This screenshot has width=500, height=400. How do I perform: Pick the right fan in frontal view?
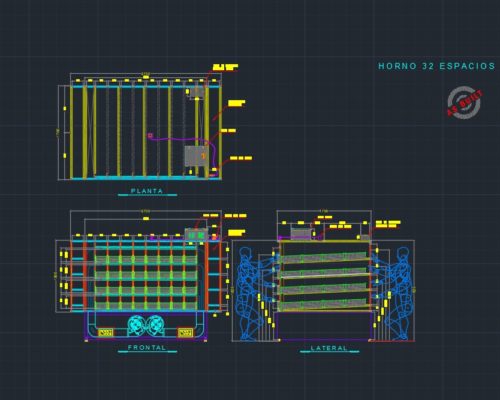coord(155,325)
